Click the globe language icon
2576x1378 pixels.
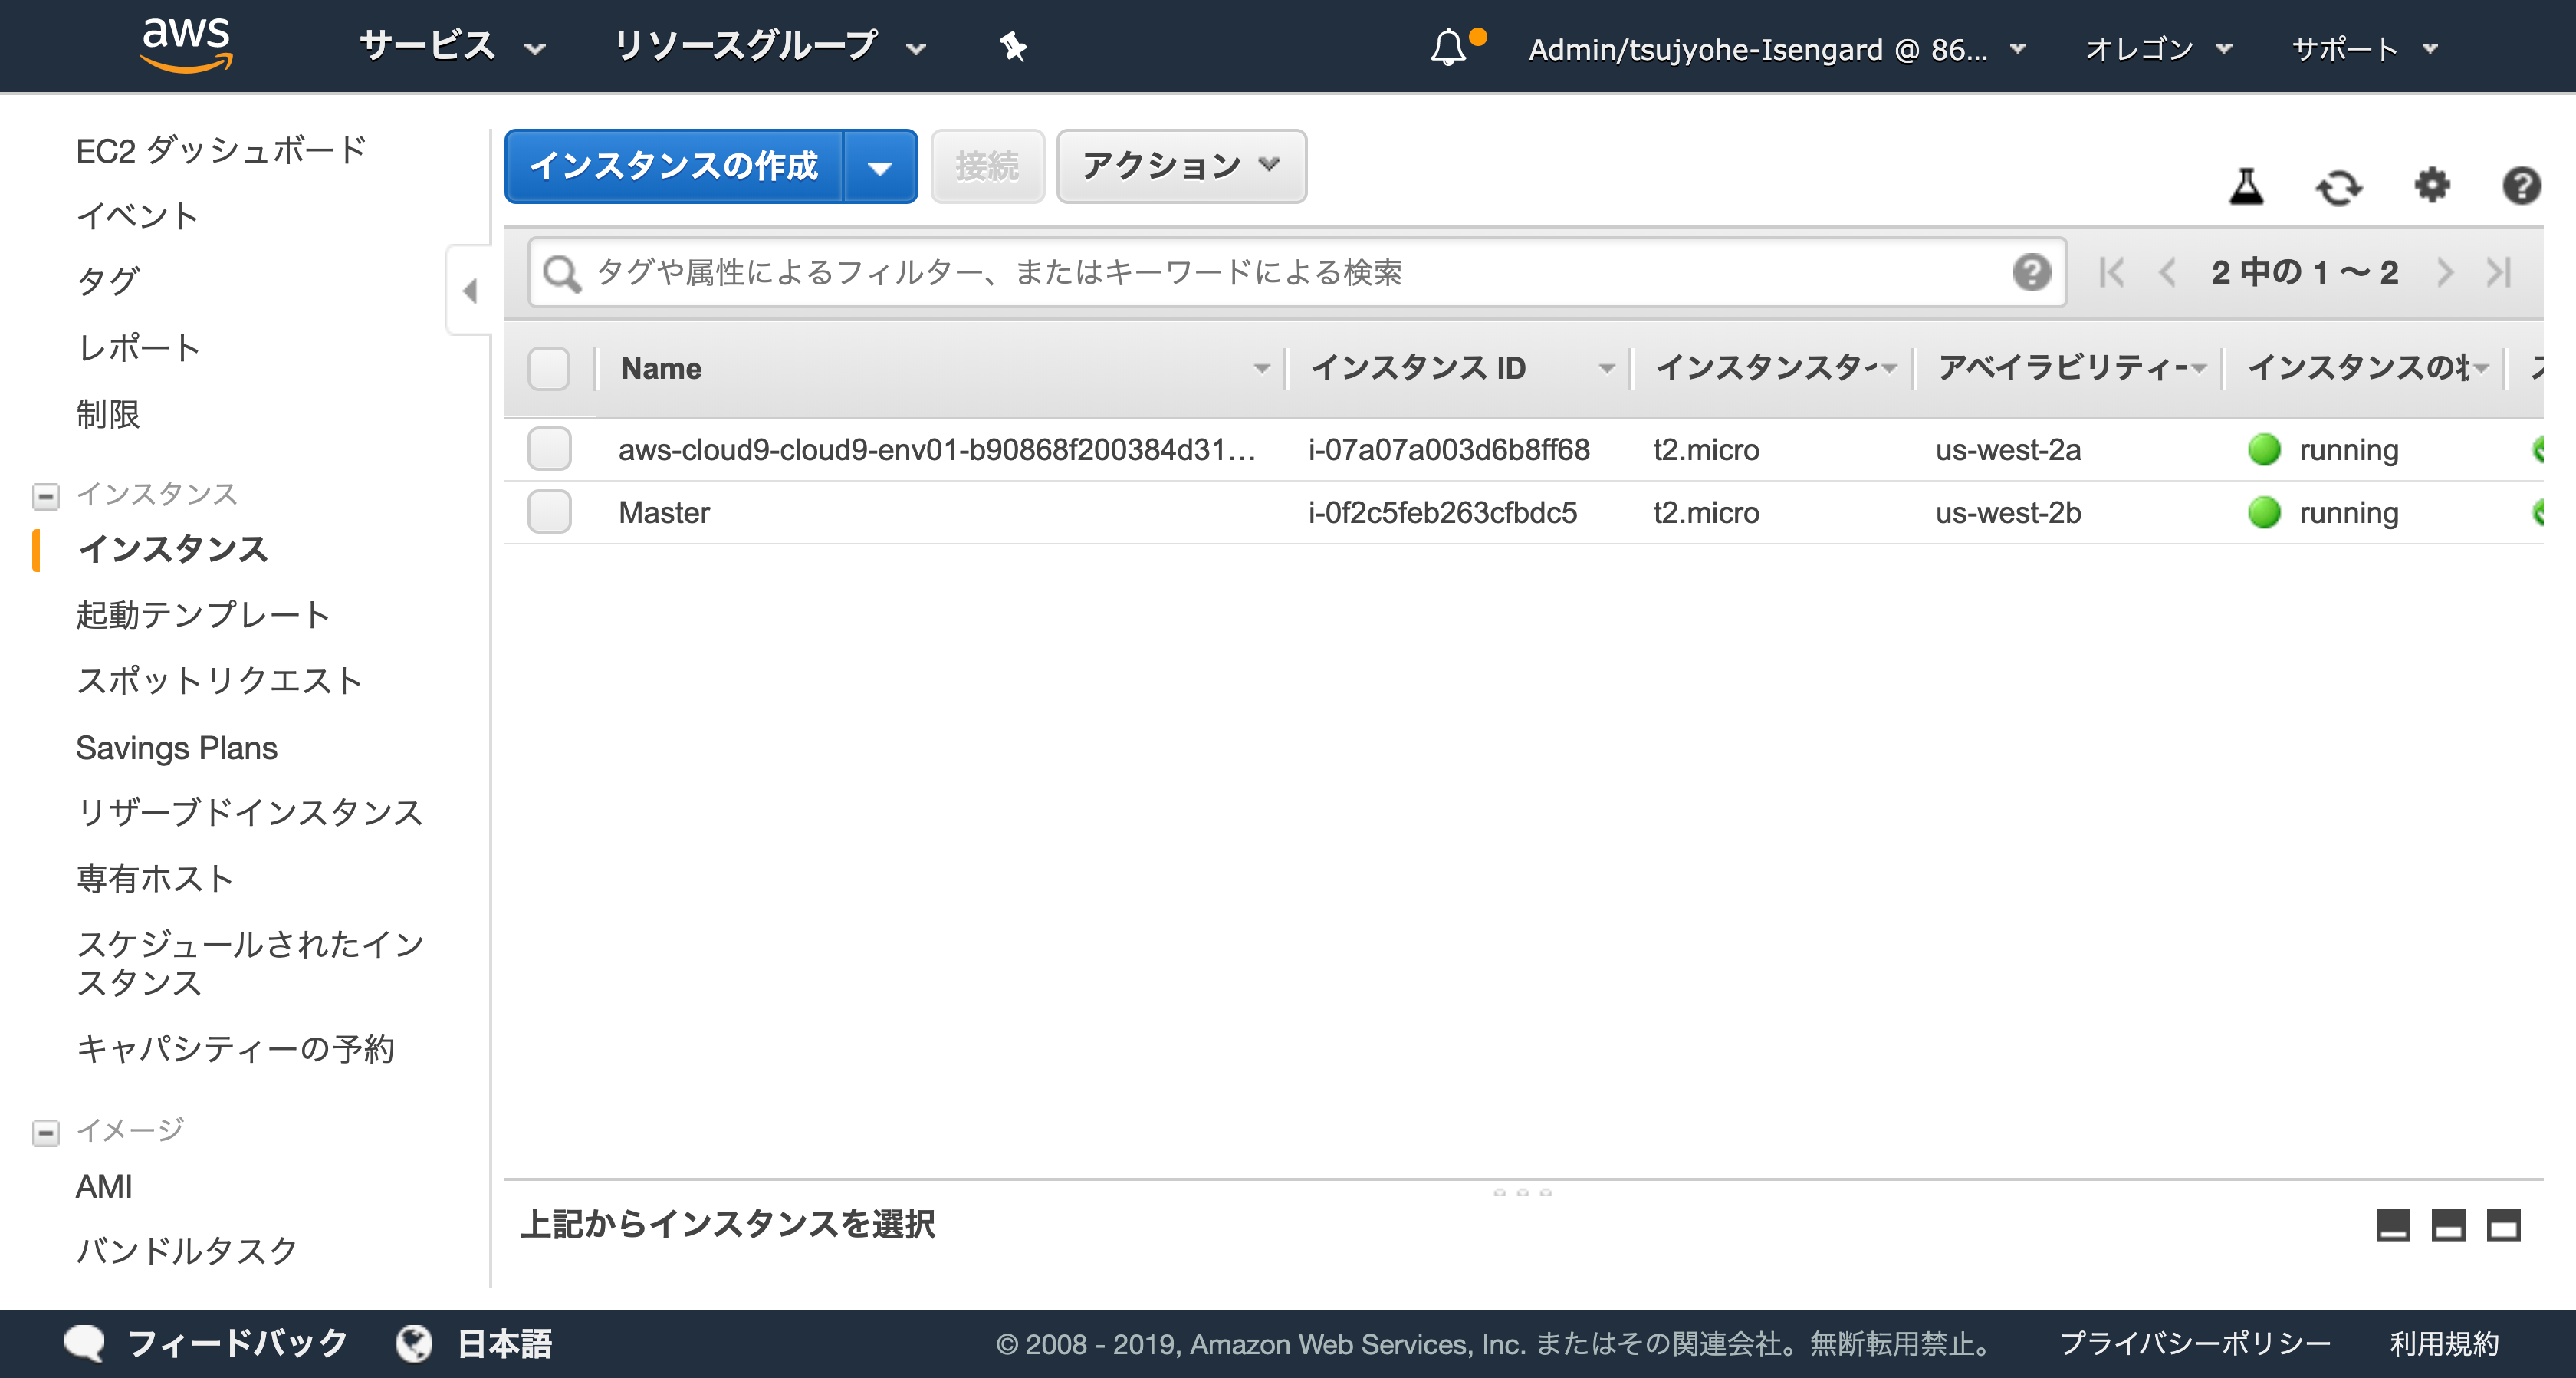point(414,1343)
